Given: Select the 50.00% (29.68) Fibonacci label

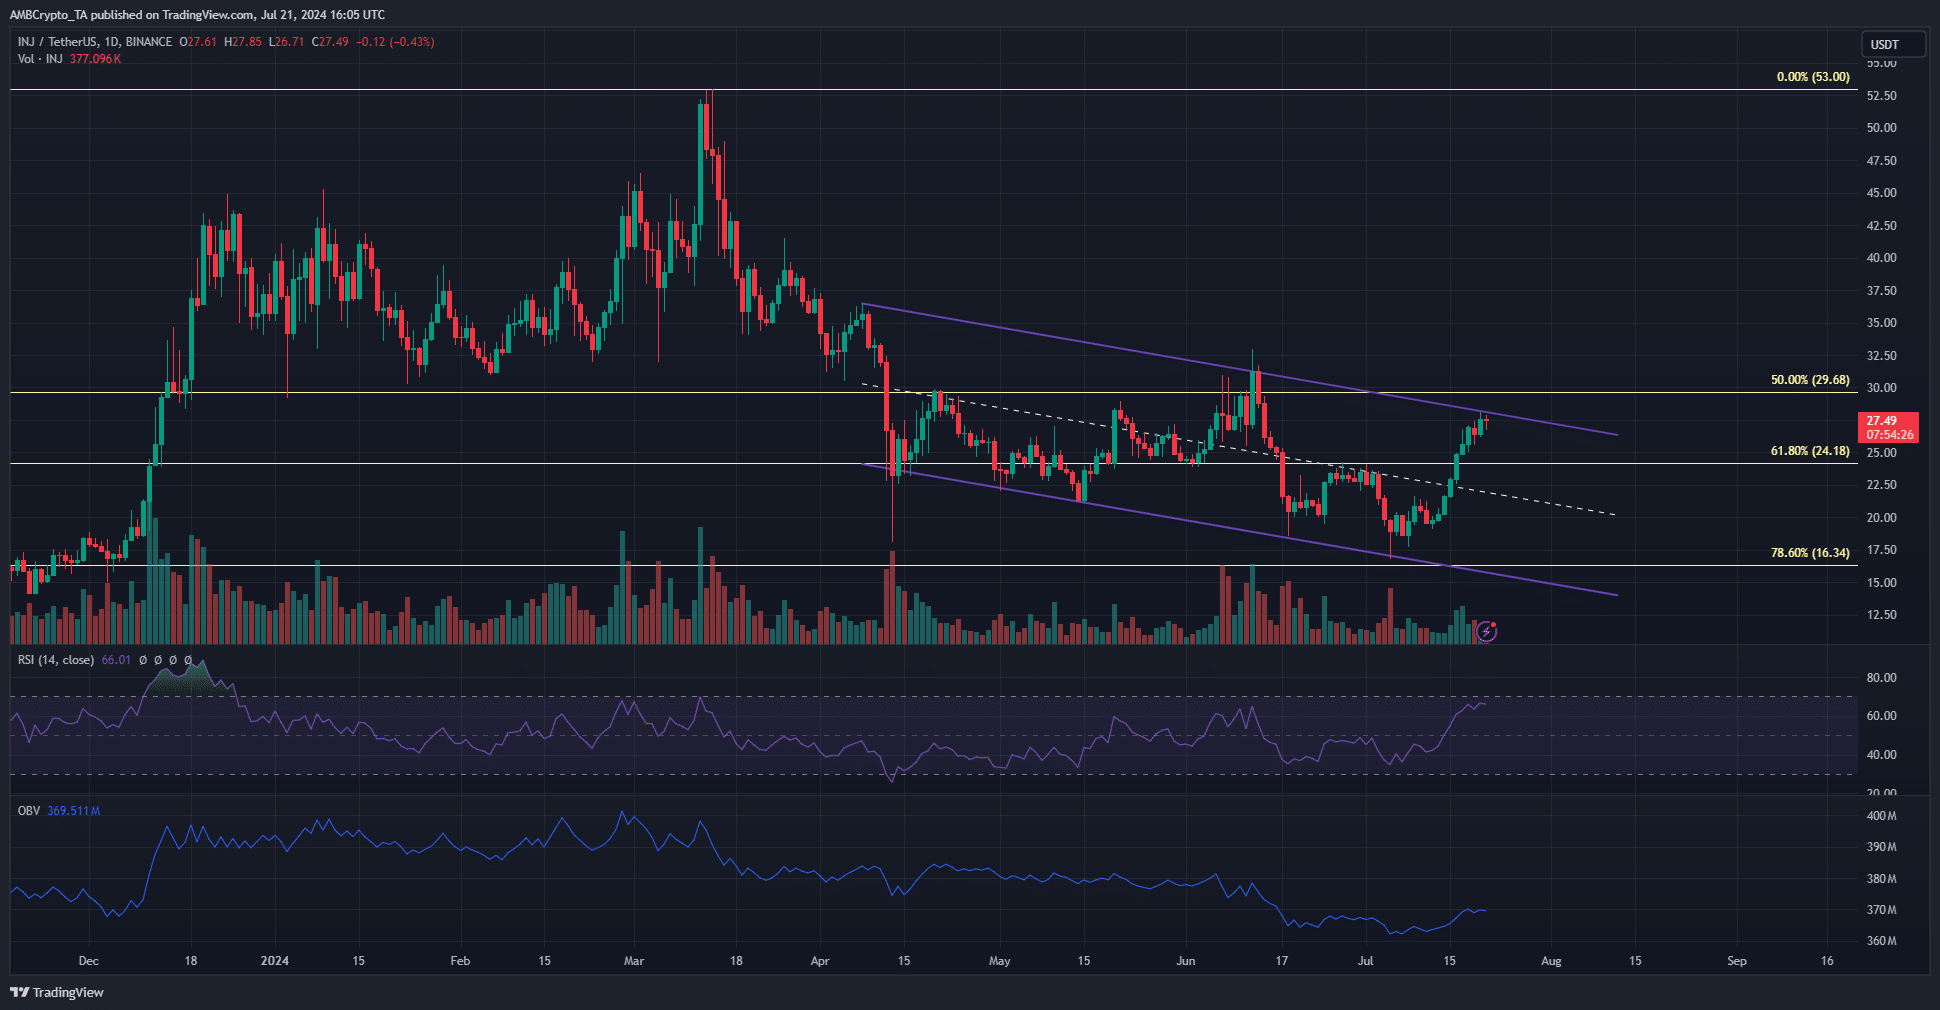Looking at the screenshot, I should click(1810, 380).
